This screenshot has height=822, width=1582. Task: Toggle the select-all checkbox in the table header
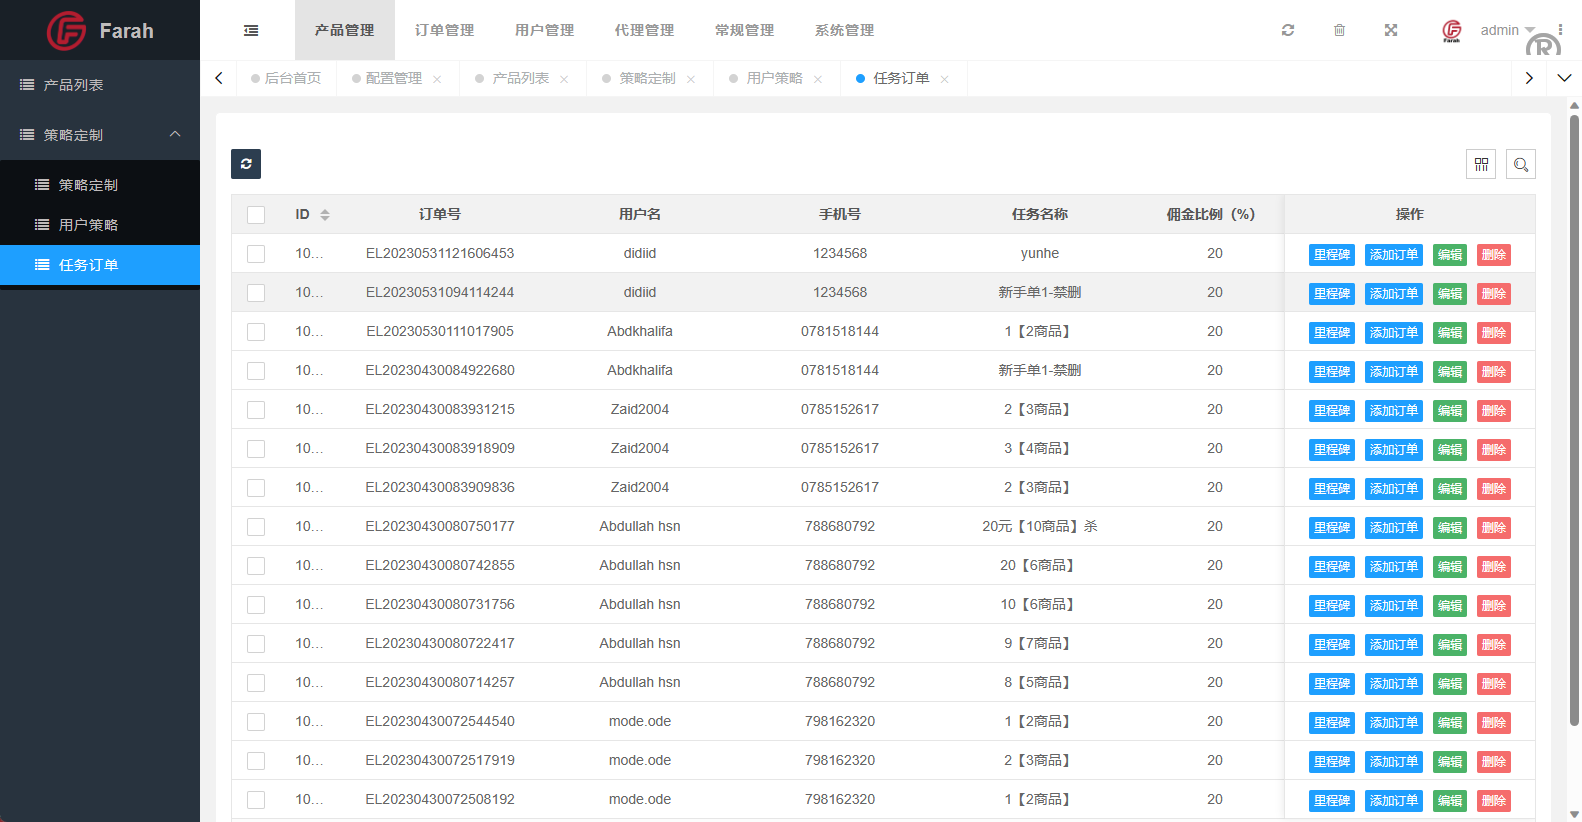(x=256, y=215)
